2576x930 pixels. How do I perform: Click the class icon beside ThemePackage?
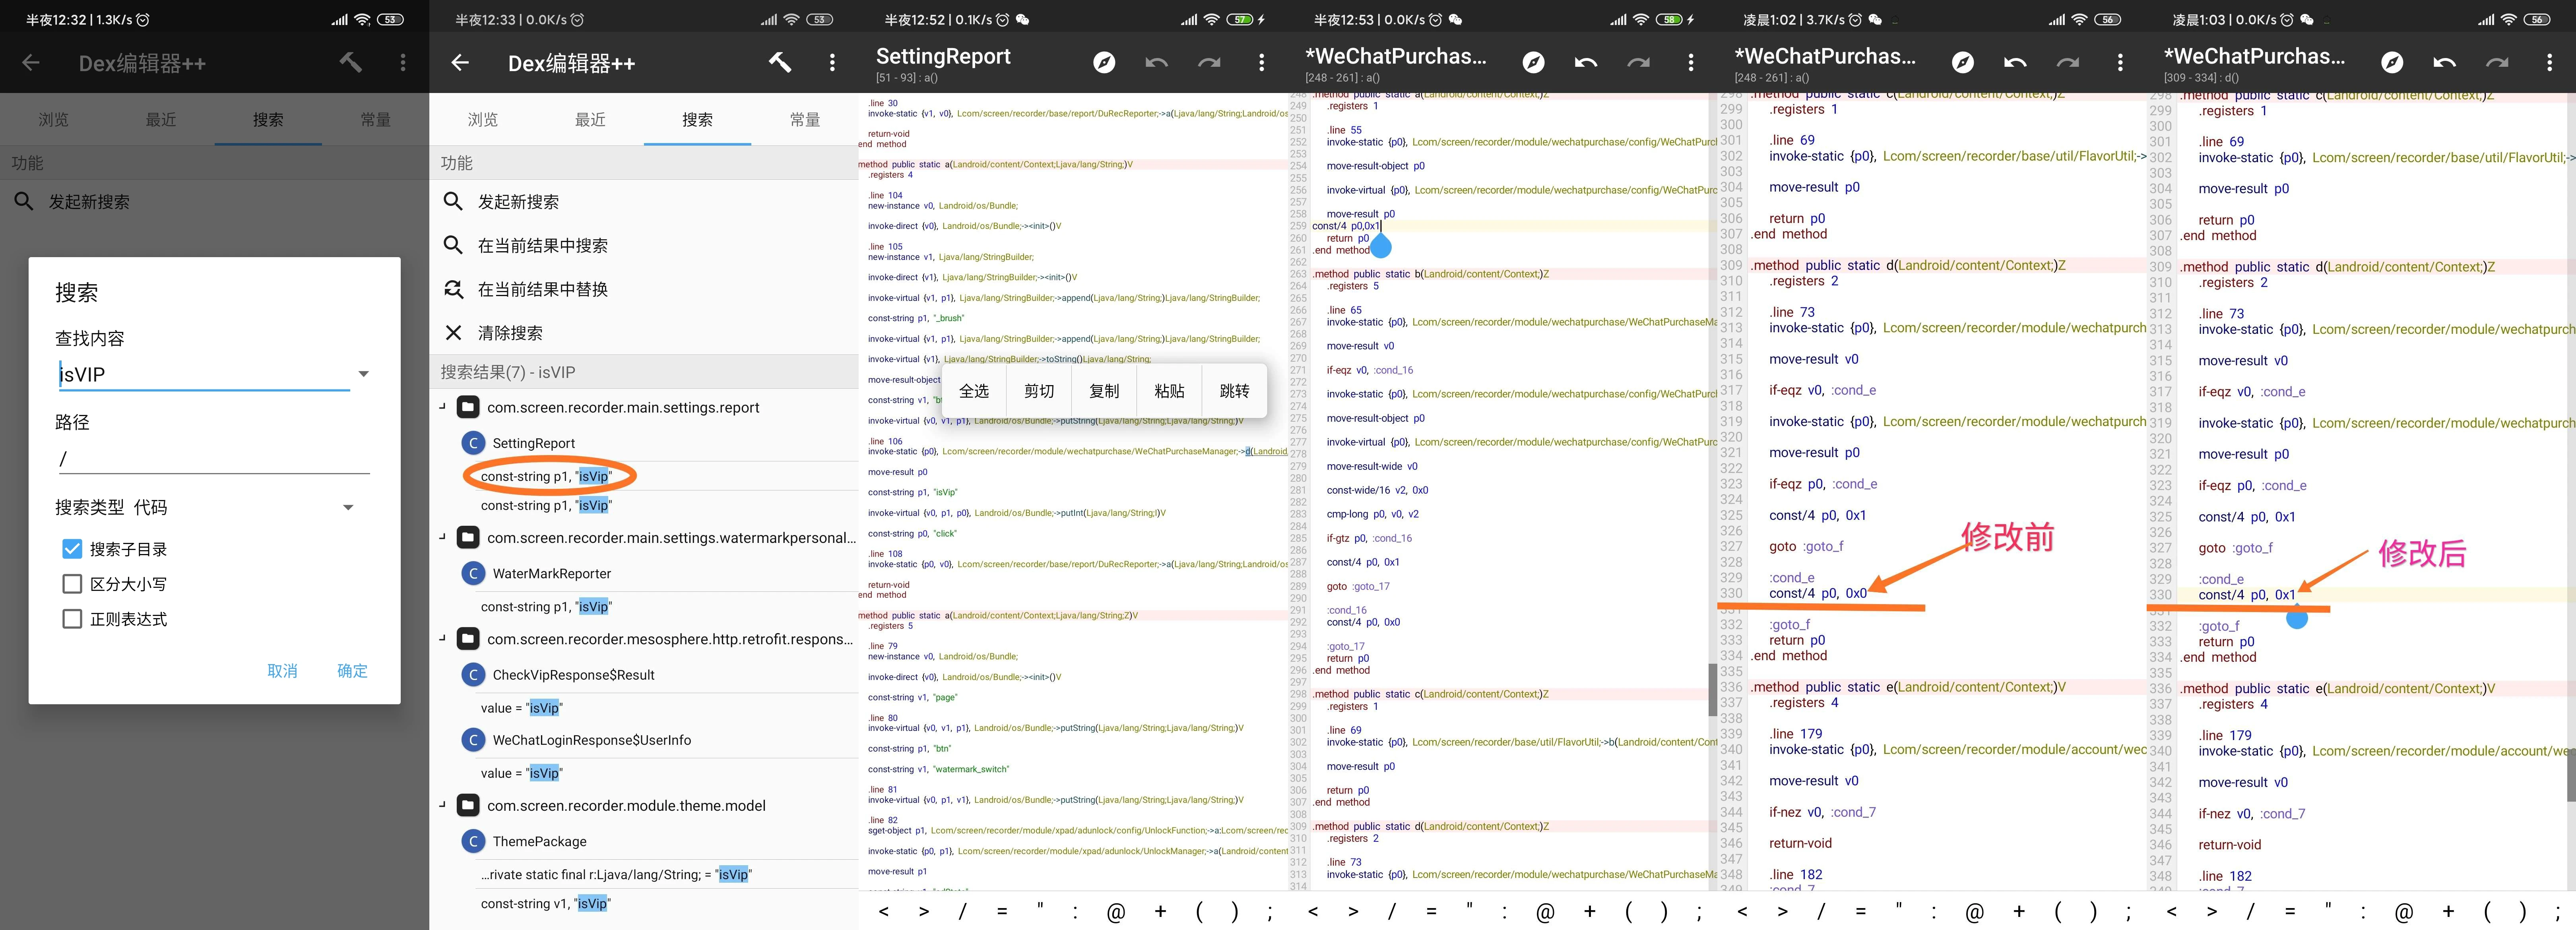click(473, 841)
